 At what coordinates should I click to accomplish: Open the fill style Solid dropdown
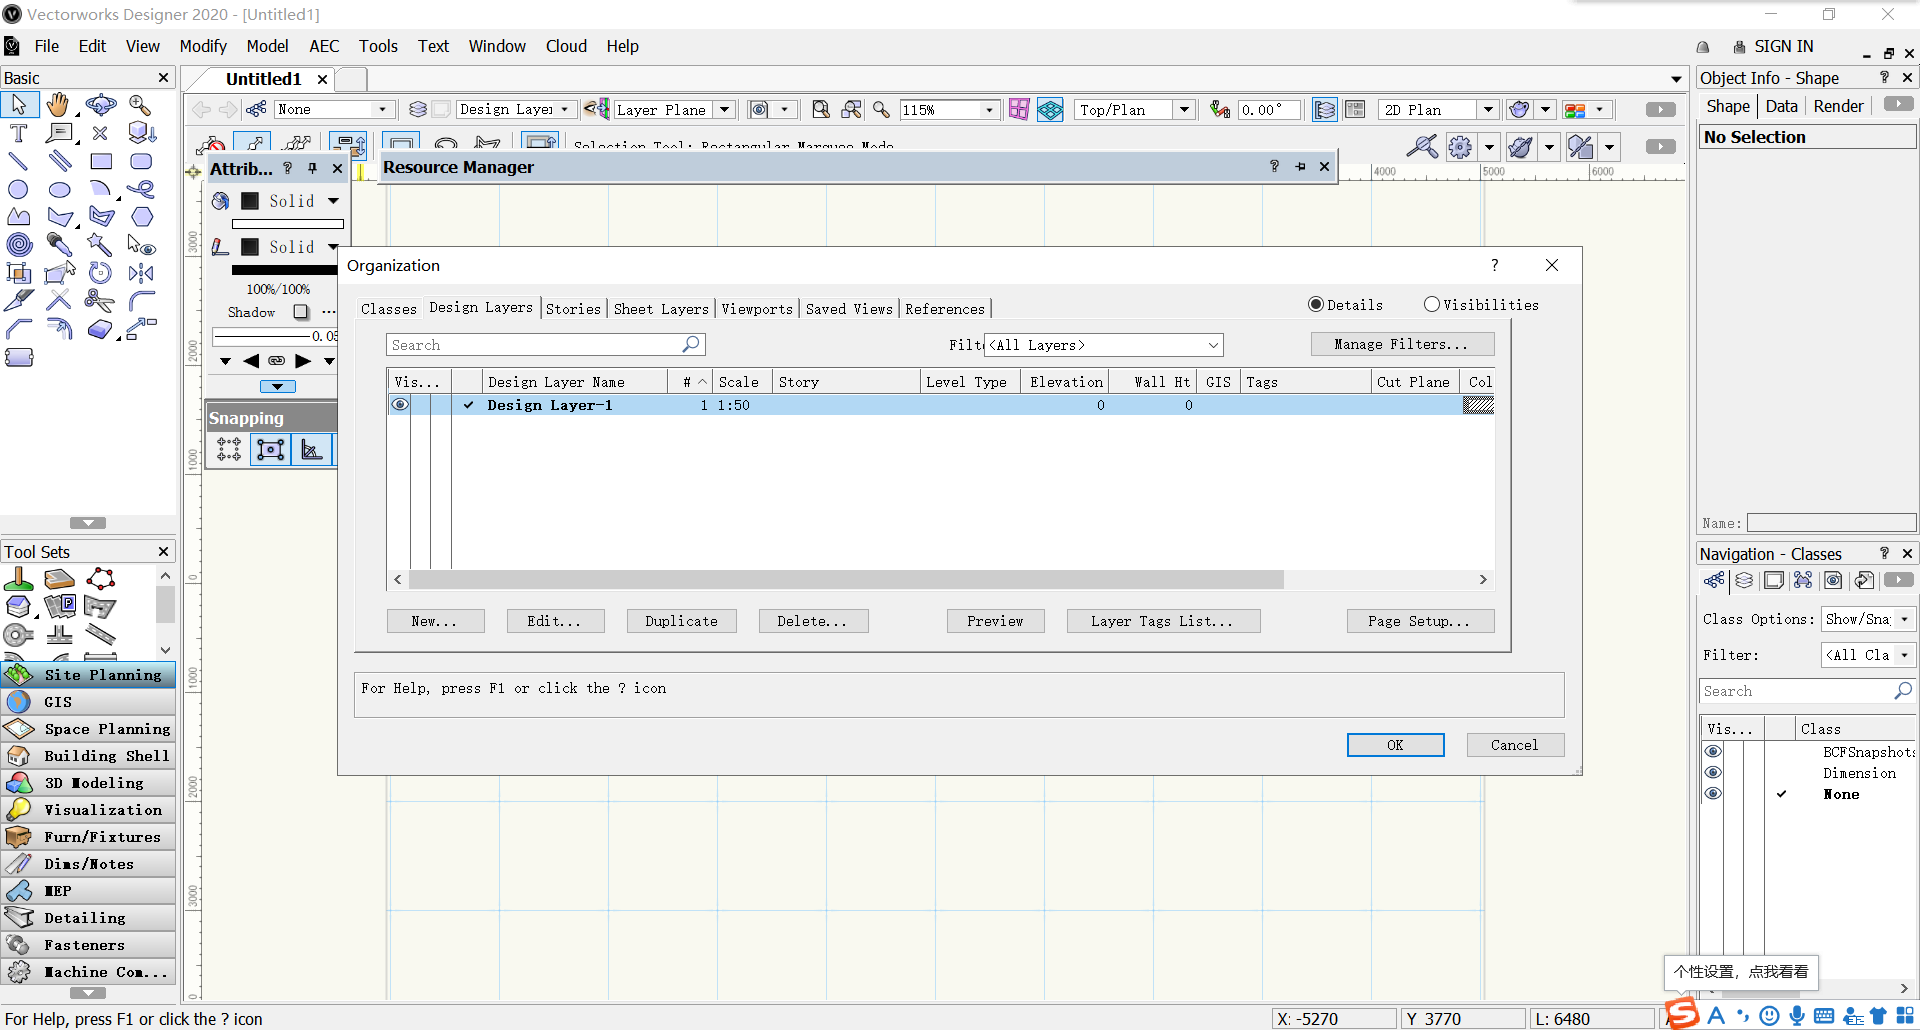pyautogui.click(x=304, y=201)
